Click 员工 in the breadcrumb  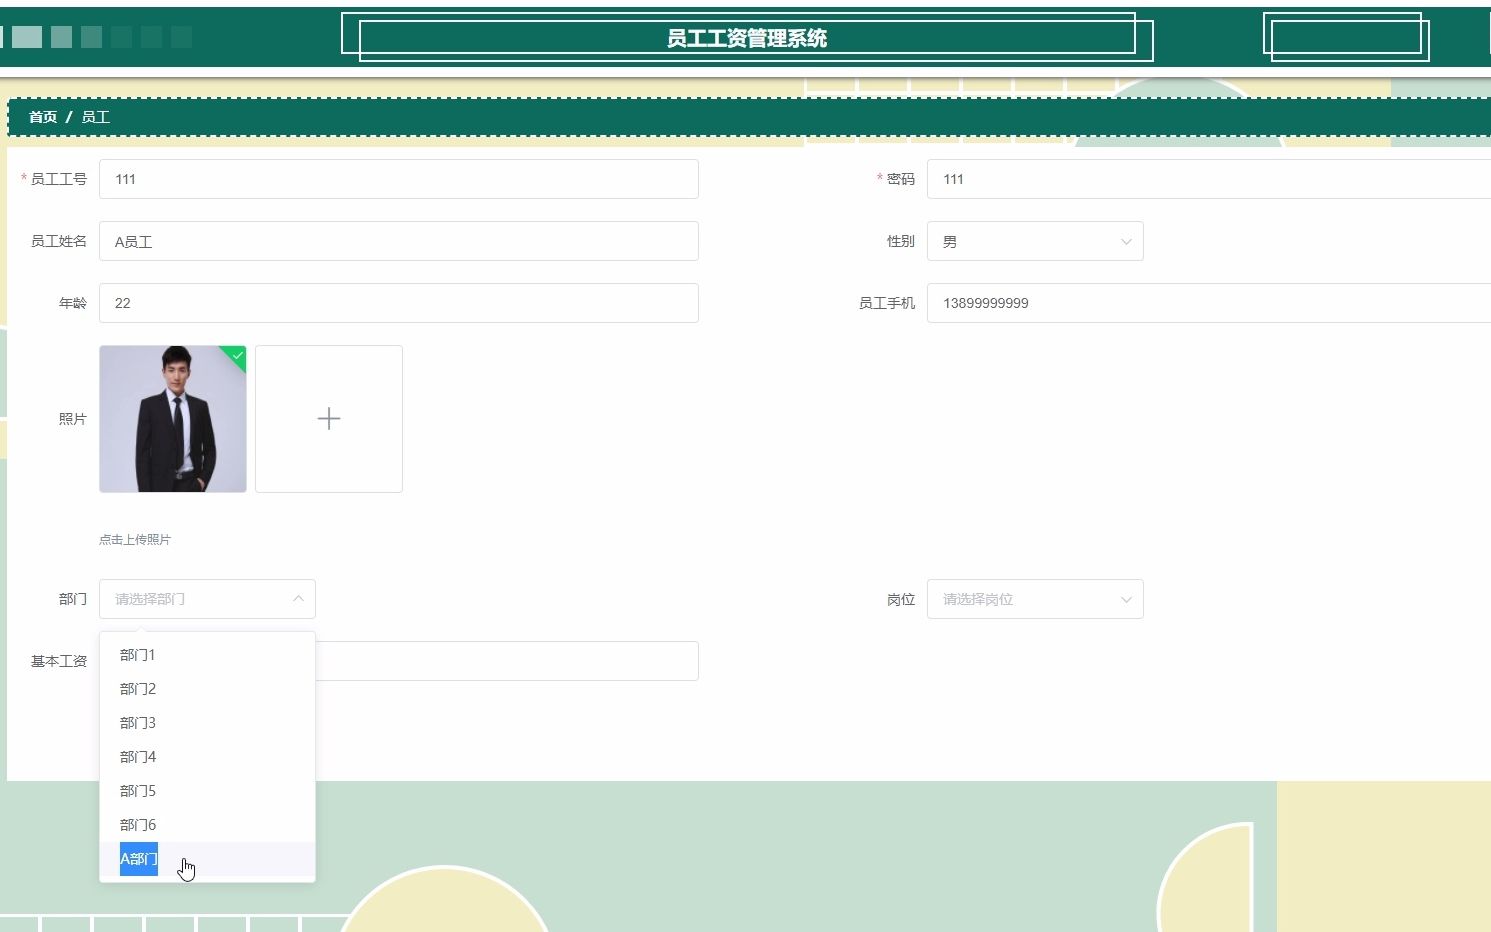point(95,117)
